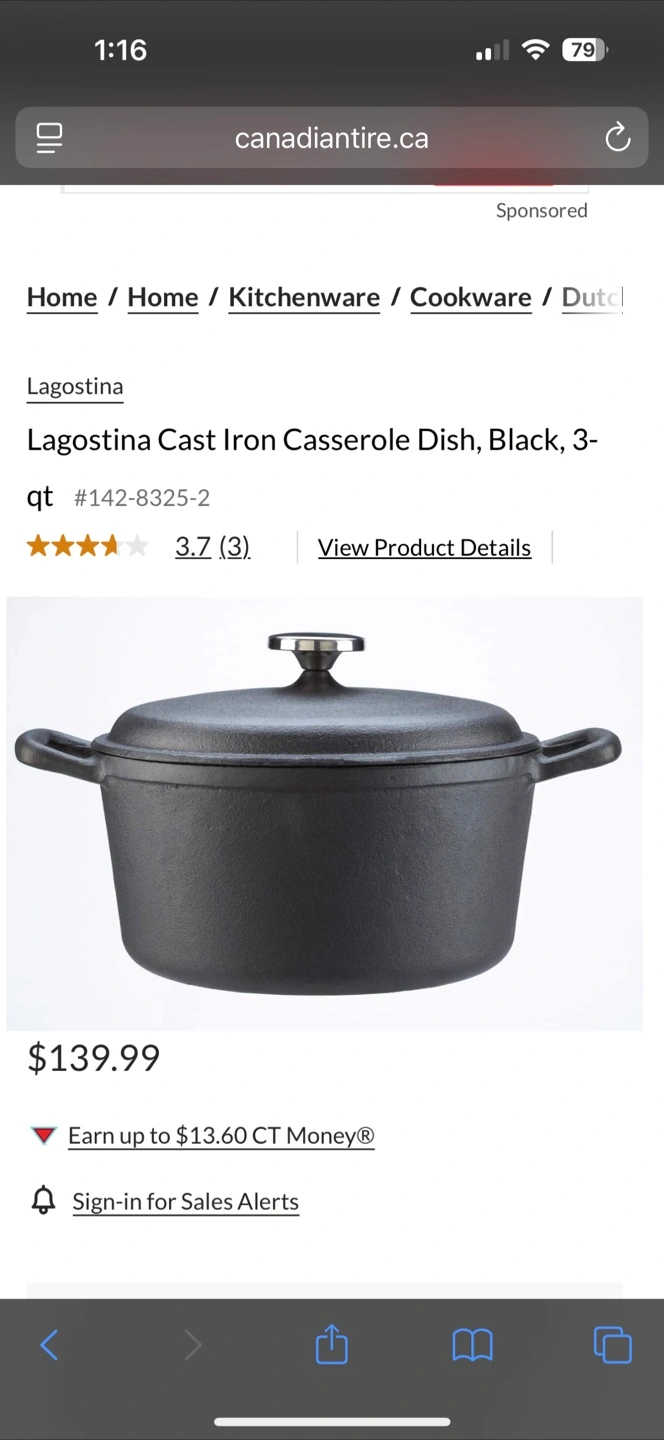This screenshot has height=1440, width=664.
Task: Tap the sales alert bell icon
Action: point(43,1200)
